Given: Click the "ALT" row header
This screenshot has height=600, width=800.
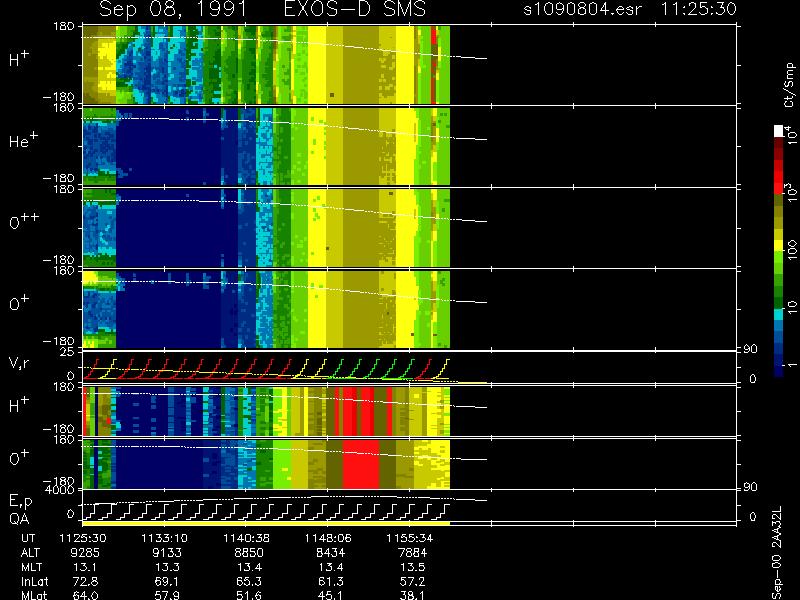Looking at the screenshot, I should pyautogui.click(x=30, y=553).
